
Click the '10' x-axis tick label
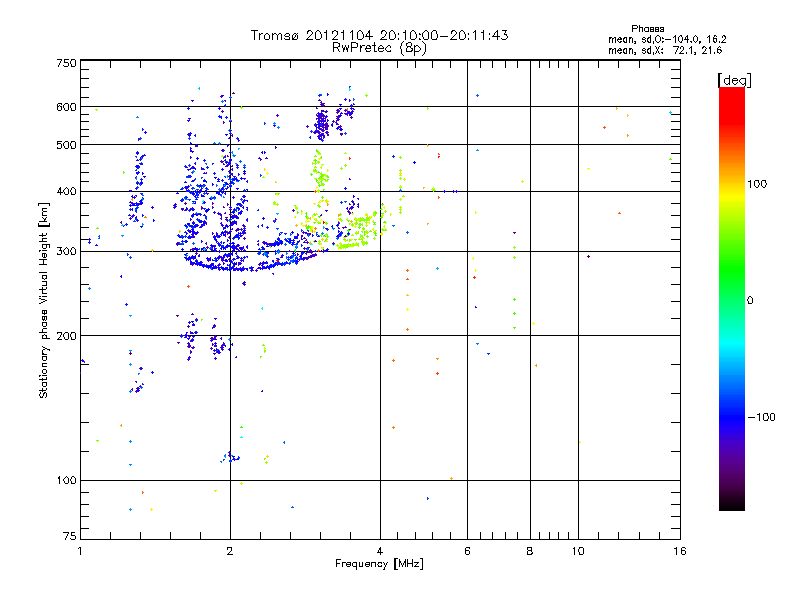tap(578, 551)
